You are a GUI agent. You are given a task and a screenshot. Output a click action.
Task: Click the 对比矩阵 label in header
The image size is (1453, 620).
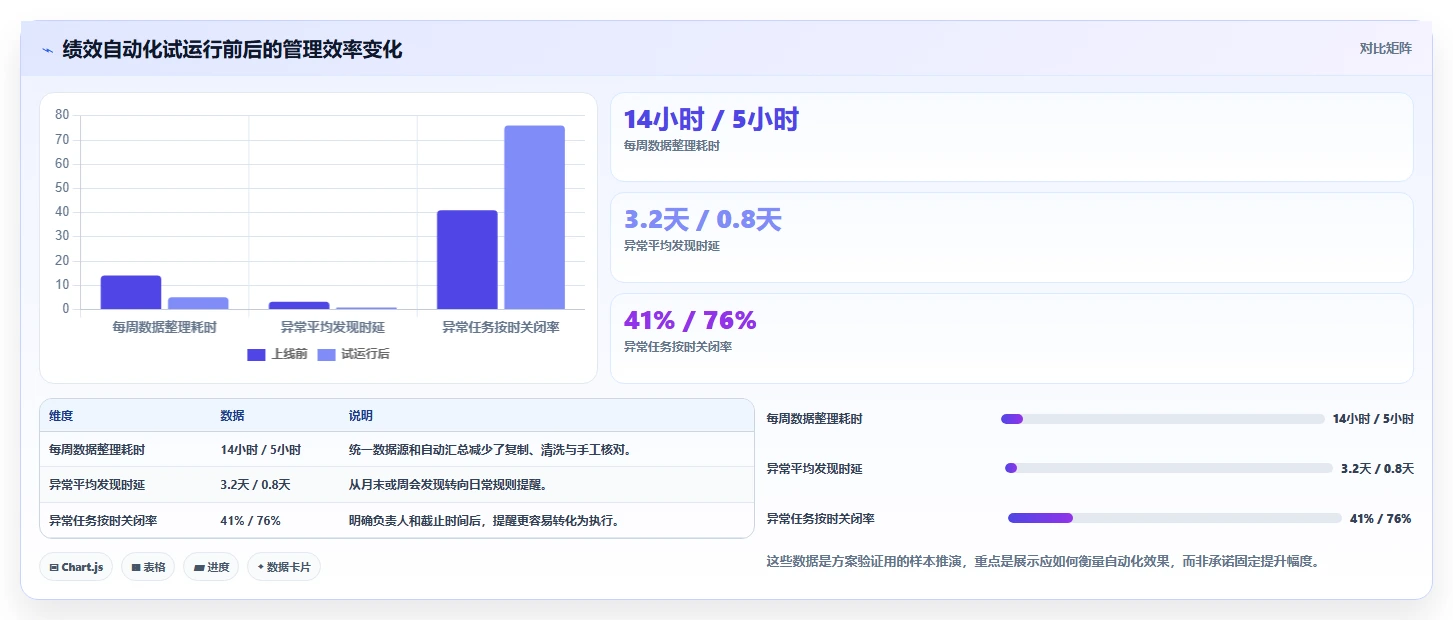1385,48
